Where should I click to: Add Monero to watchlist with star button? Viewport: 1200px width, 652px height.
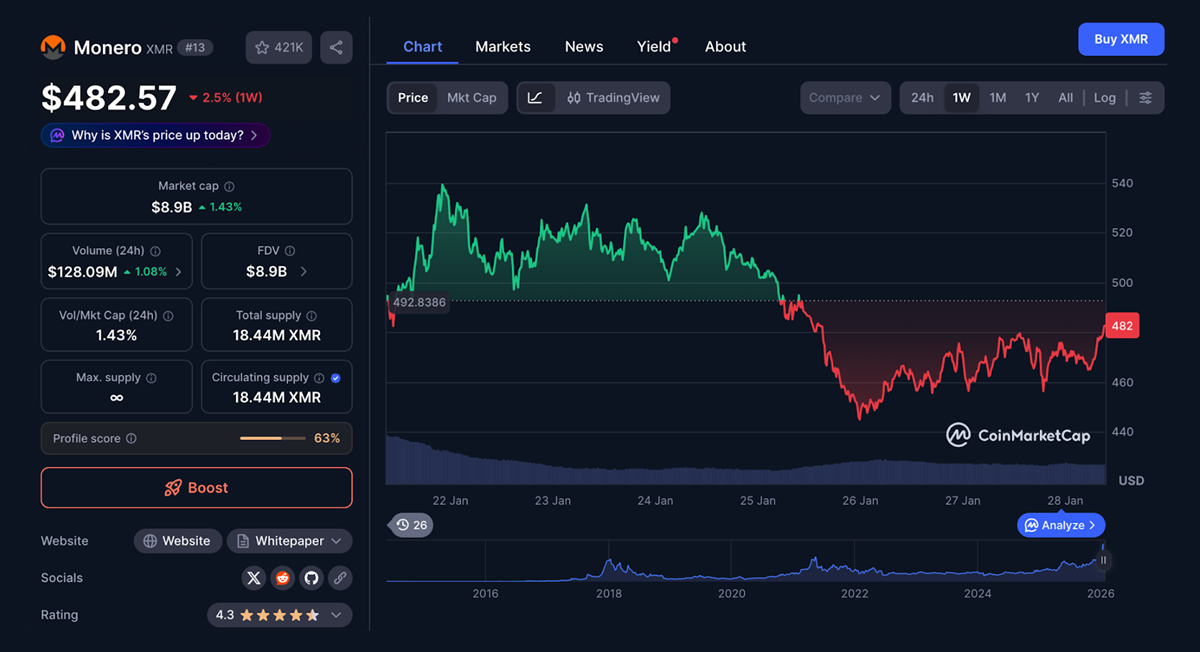(x=279, y=47)
